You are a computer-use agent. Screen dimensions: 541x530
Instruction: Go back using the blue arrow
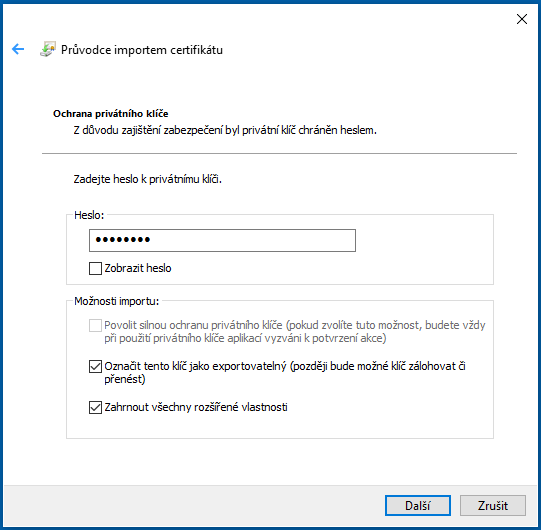point(18,49)
